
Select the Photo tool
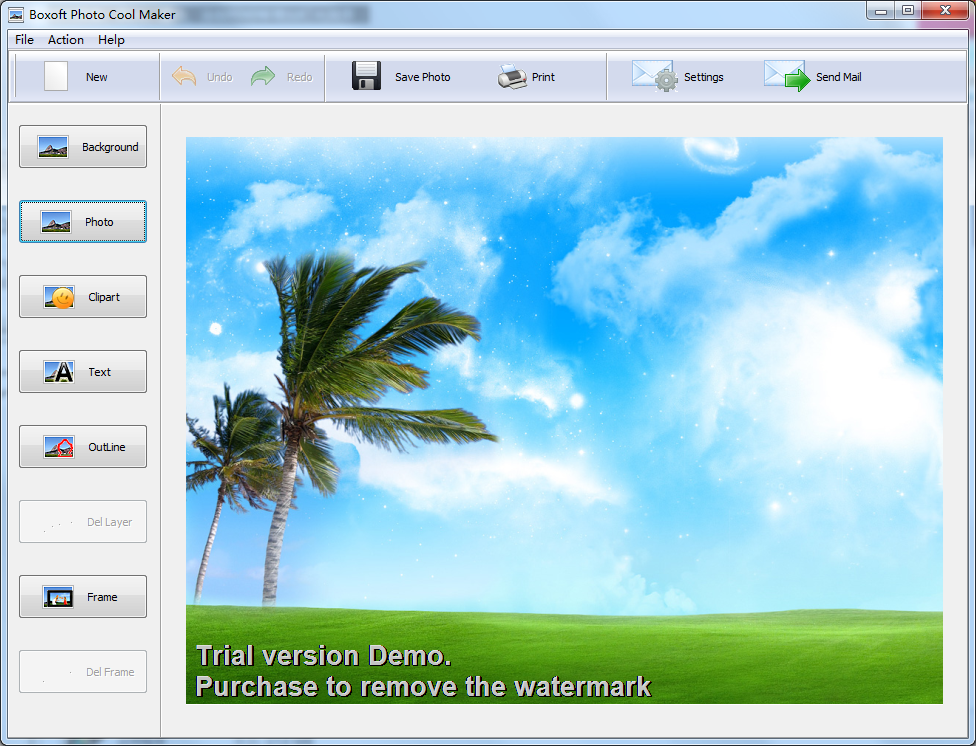coord(82,221)
